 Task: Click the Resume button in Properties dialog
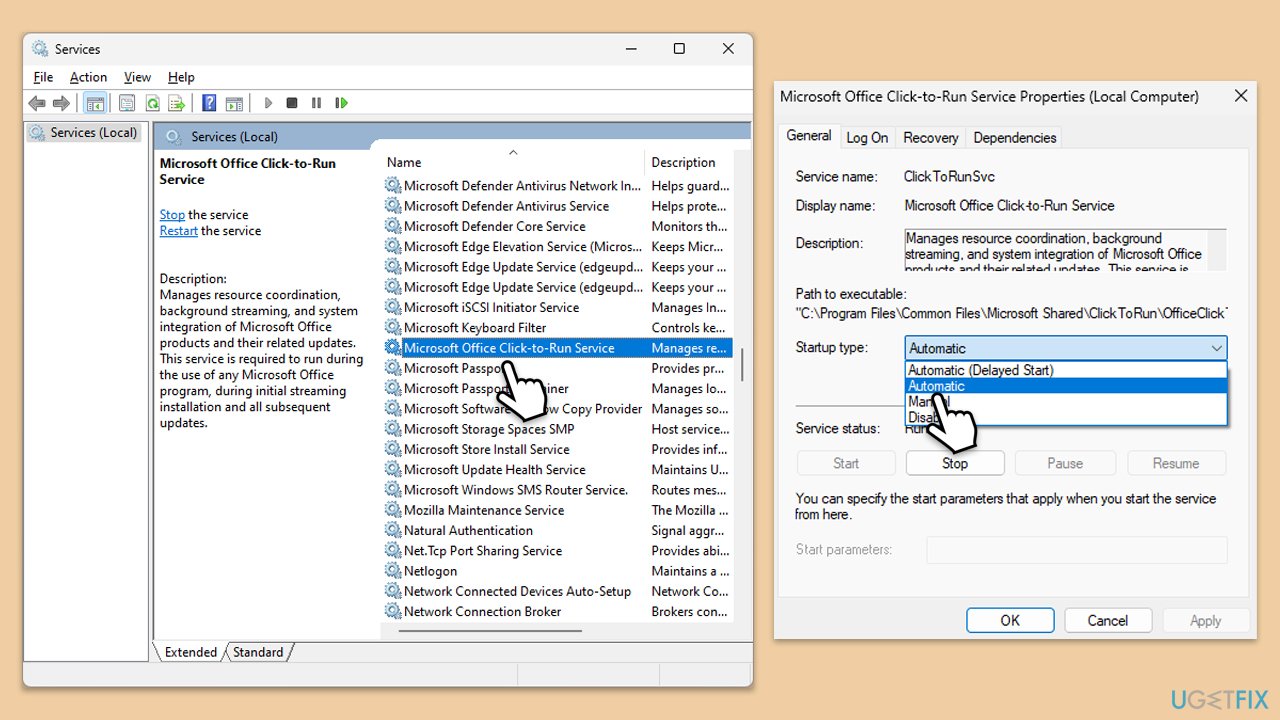1176,463
